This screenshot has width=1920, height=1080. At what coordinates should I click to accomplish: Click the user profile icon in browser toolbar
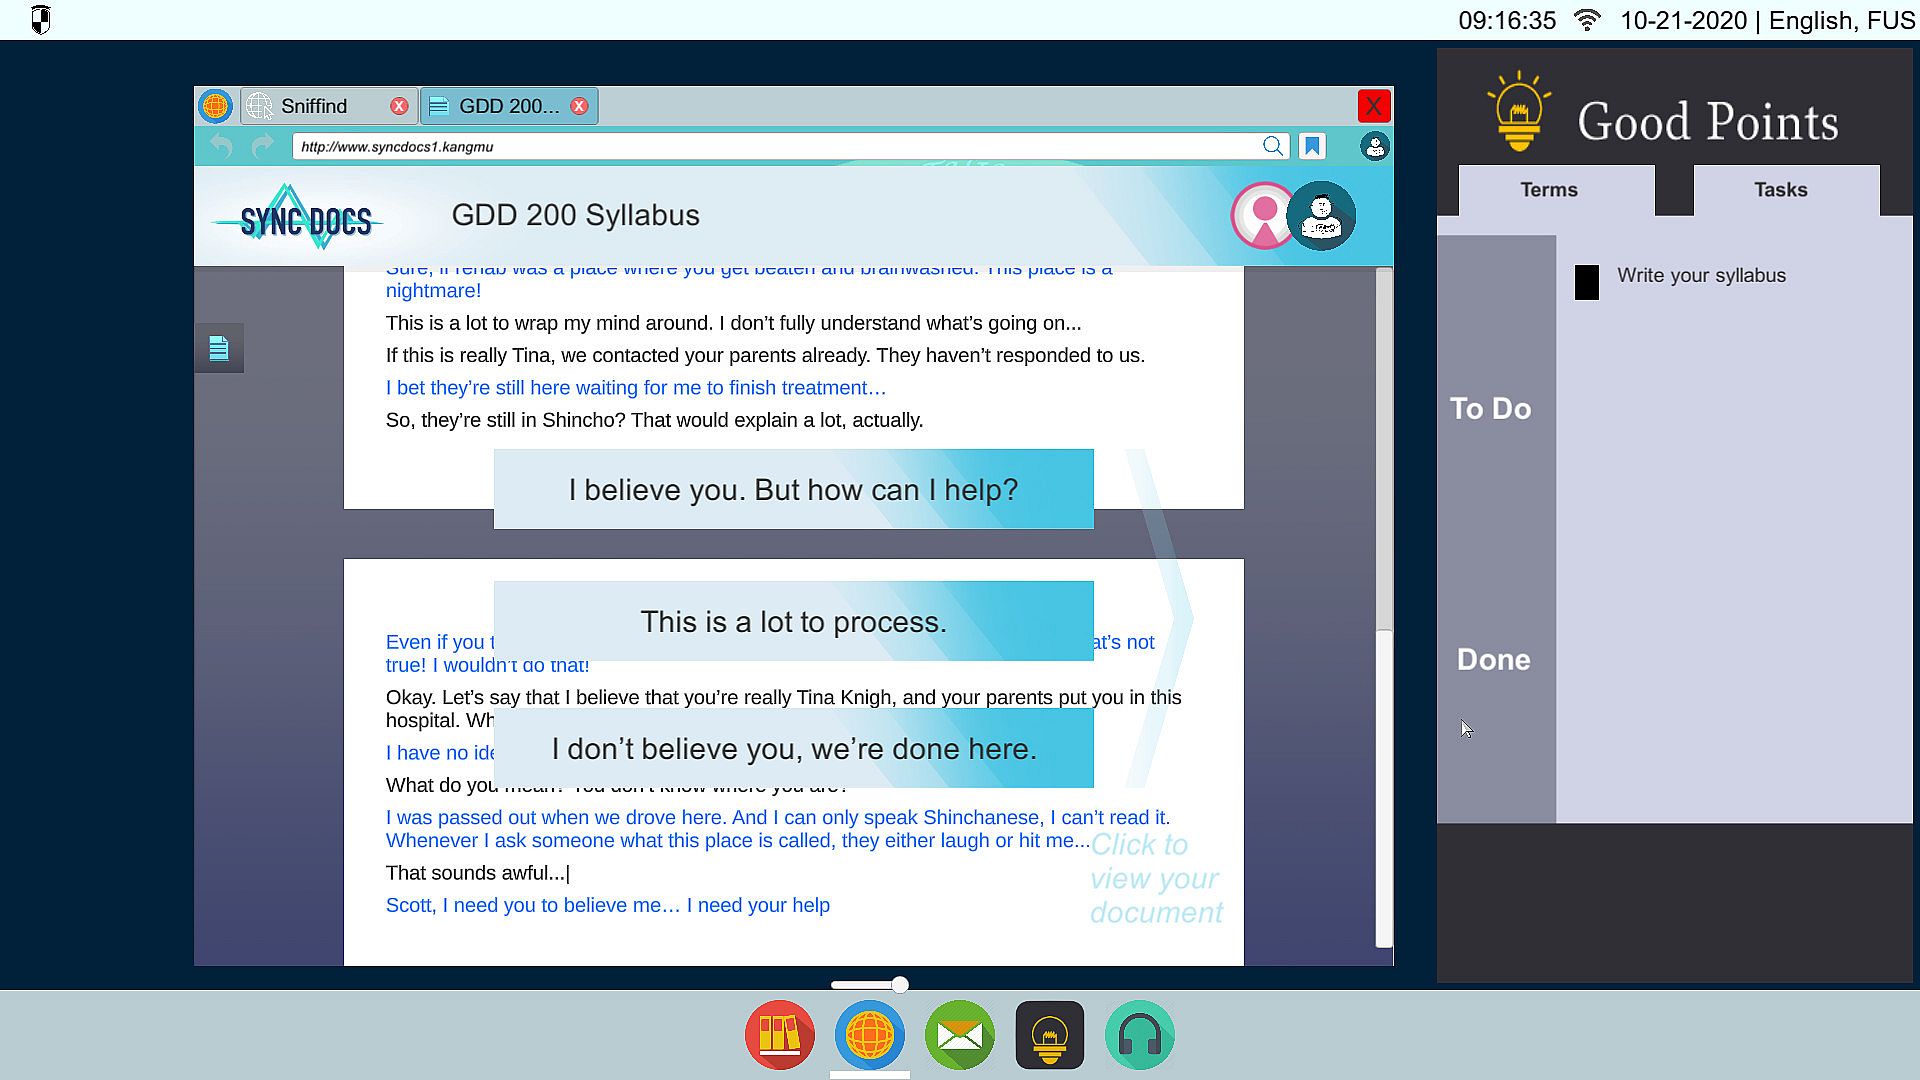click(1375, 146)
